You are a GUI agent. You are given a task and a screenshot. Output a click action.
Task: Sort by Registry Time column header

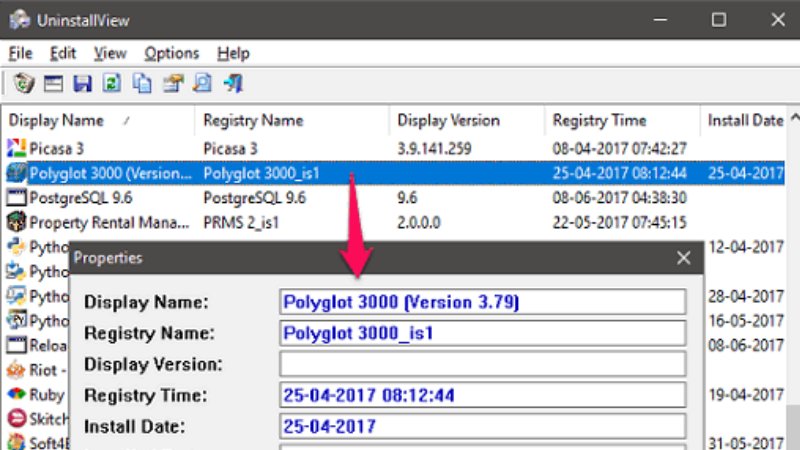point(599,120)
